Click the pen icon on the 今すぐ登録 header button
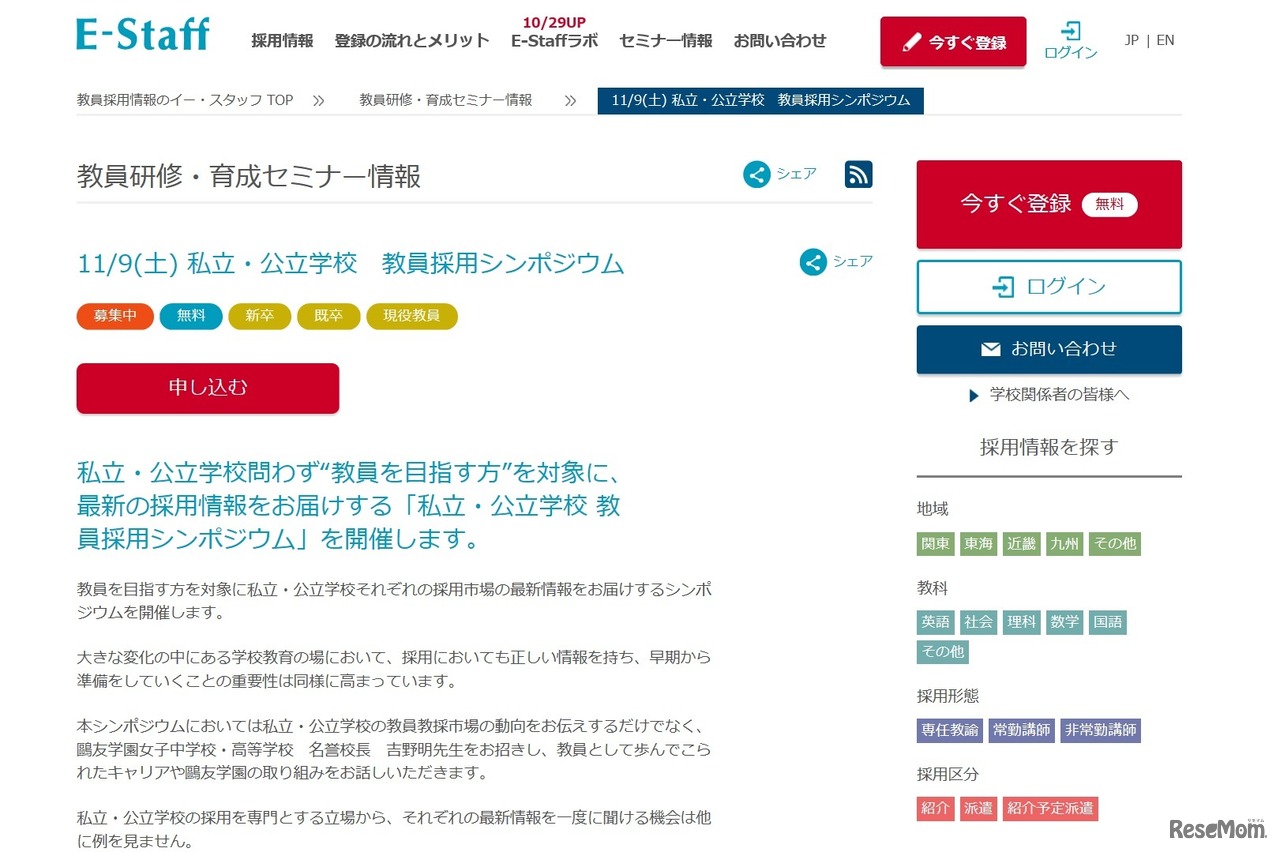The width and height of the screenshot is (1280, 852). point(910,42)
